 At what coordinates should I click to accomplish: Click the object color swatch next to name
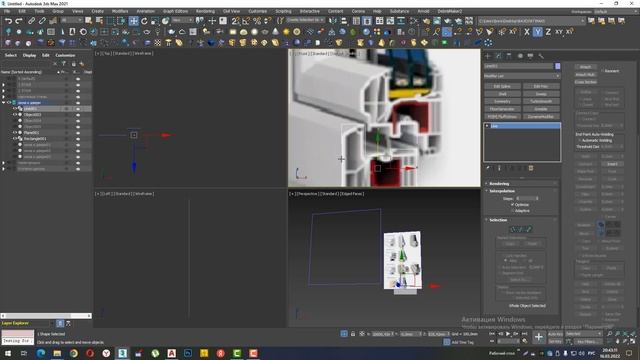(558, 66)
